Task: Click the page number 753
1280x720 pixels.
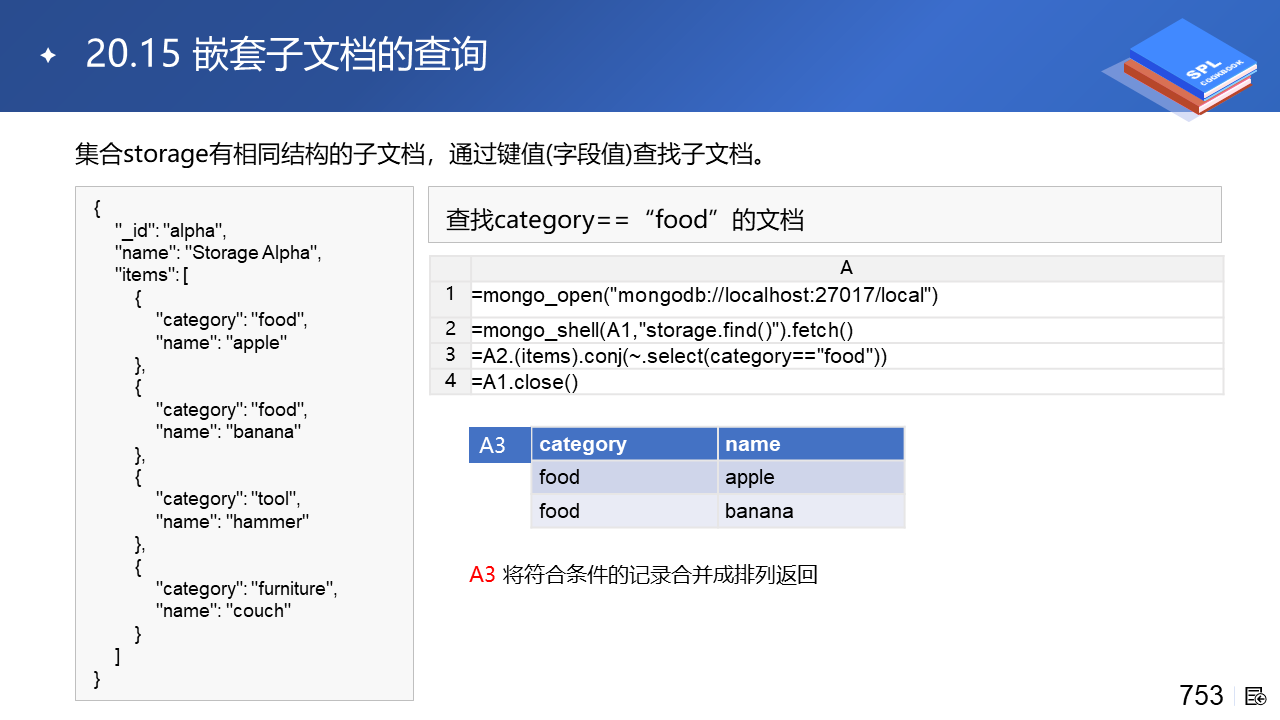Action: point(1201,695)
